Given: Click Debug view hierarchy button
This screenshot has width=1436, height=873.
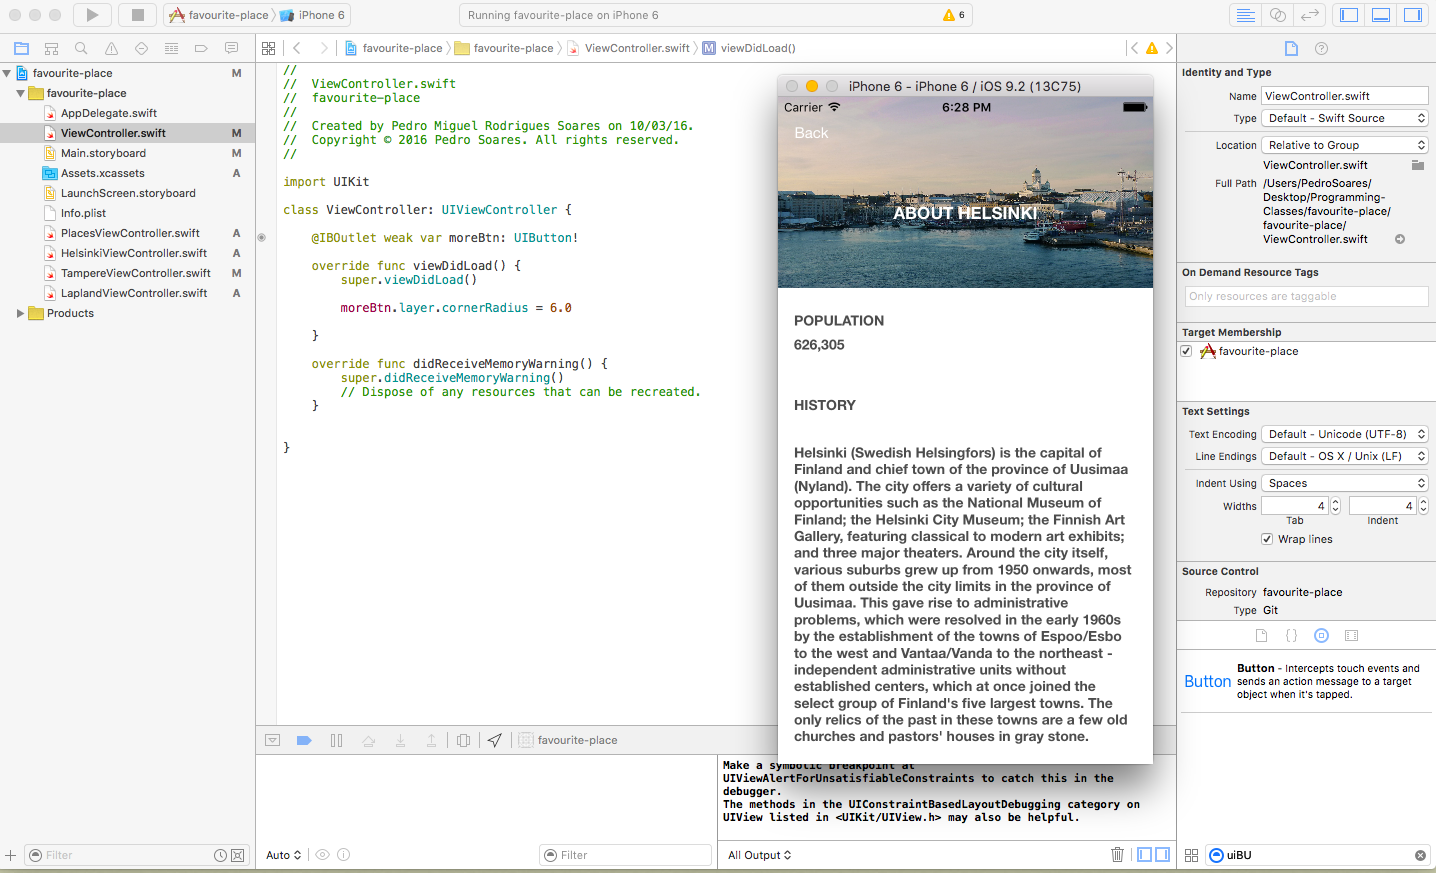Looking at the screenshot, I should [x=463, y=740].
